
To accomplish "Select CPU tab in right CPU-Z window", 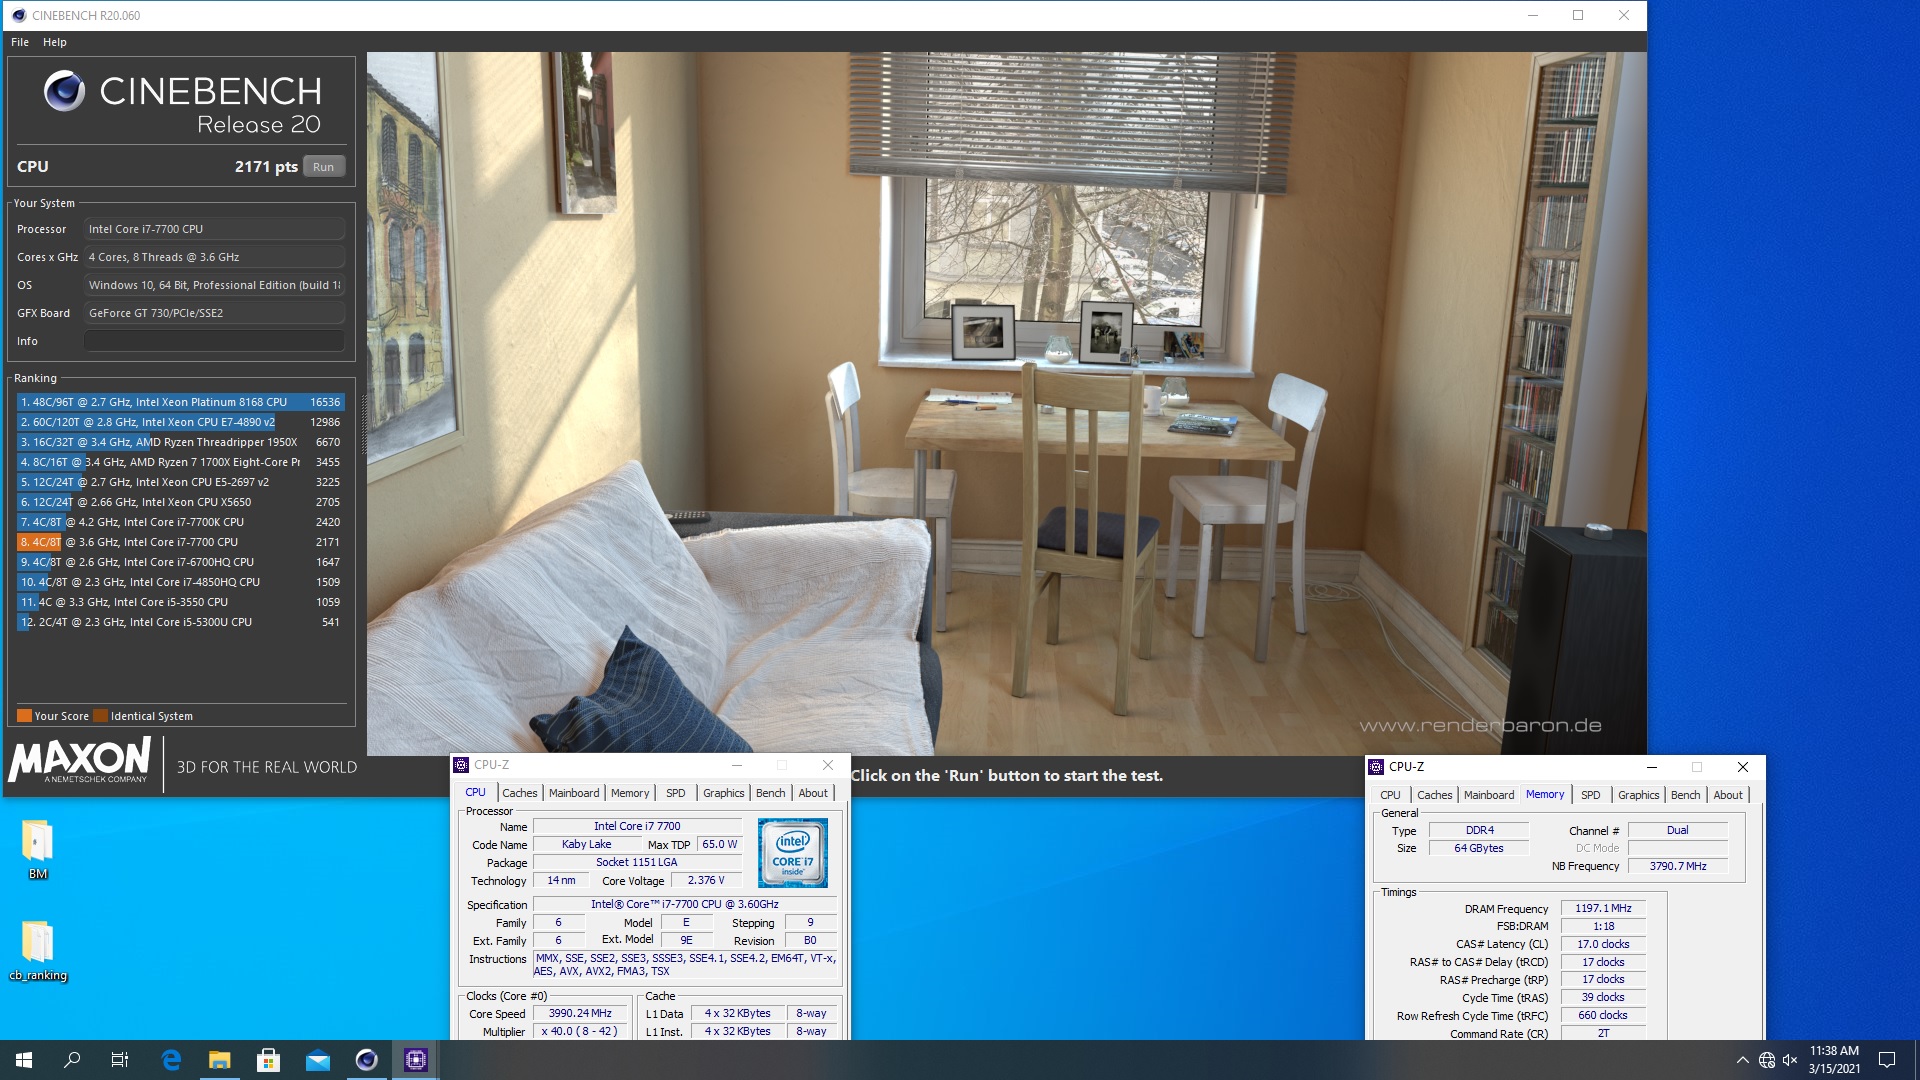I will [x=1390, y=795].
